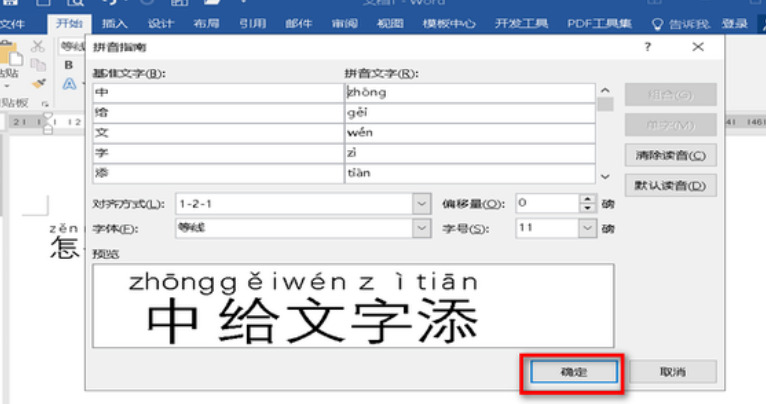Click pinyin field containing tiān
This screenshot has width=766, height=404.
click(x=470, y=173)
